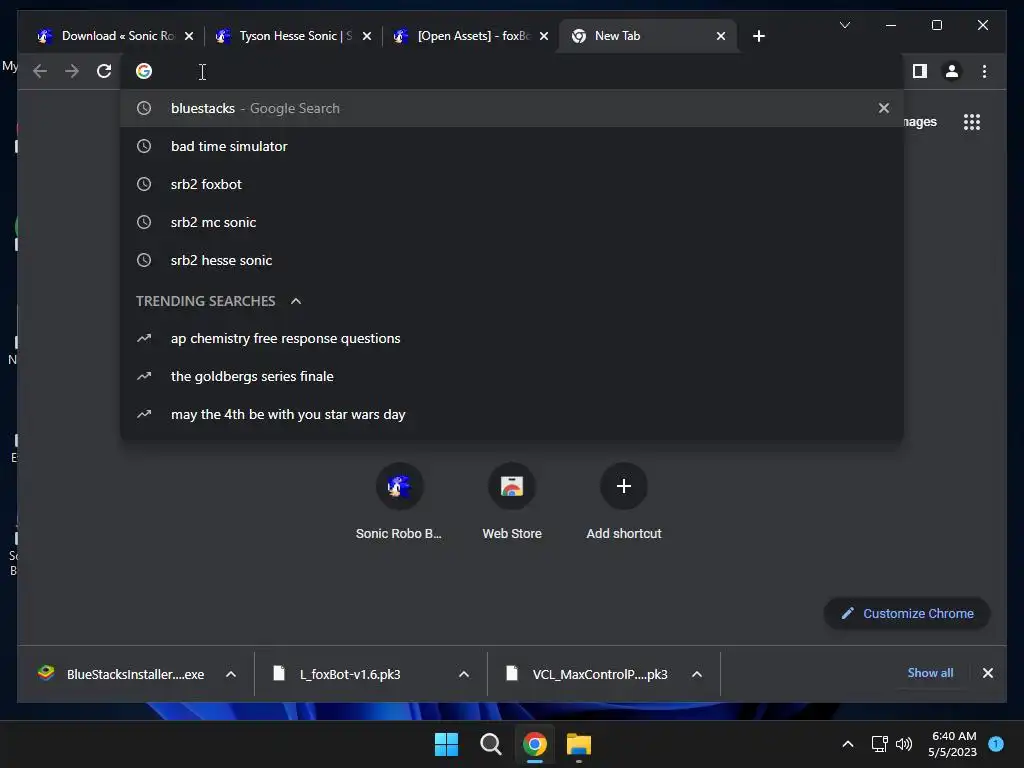The height and width of the screenshot is (768, 1024).
Task: Open volume tray icon
Action: tap(904, 744)
